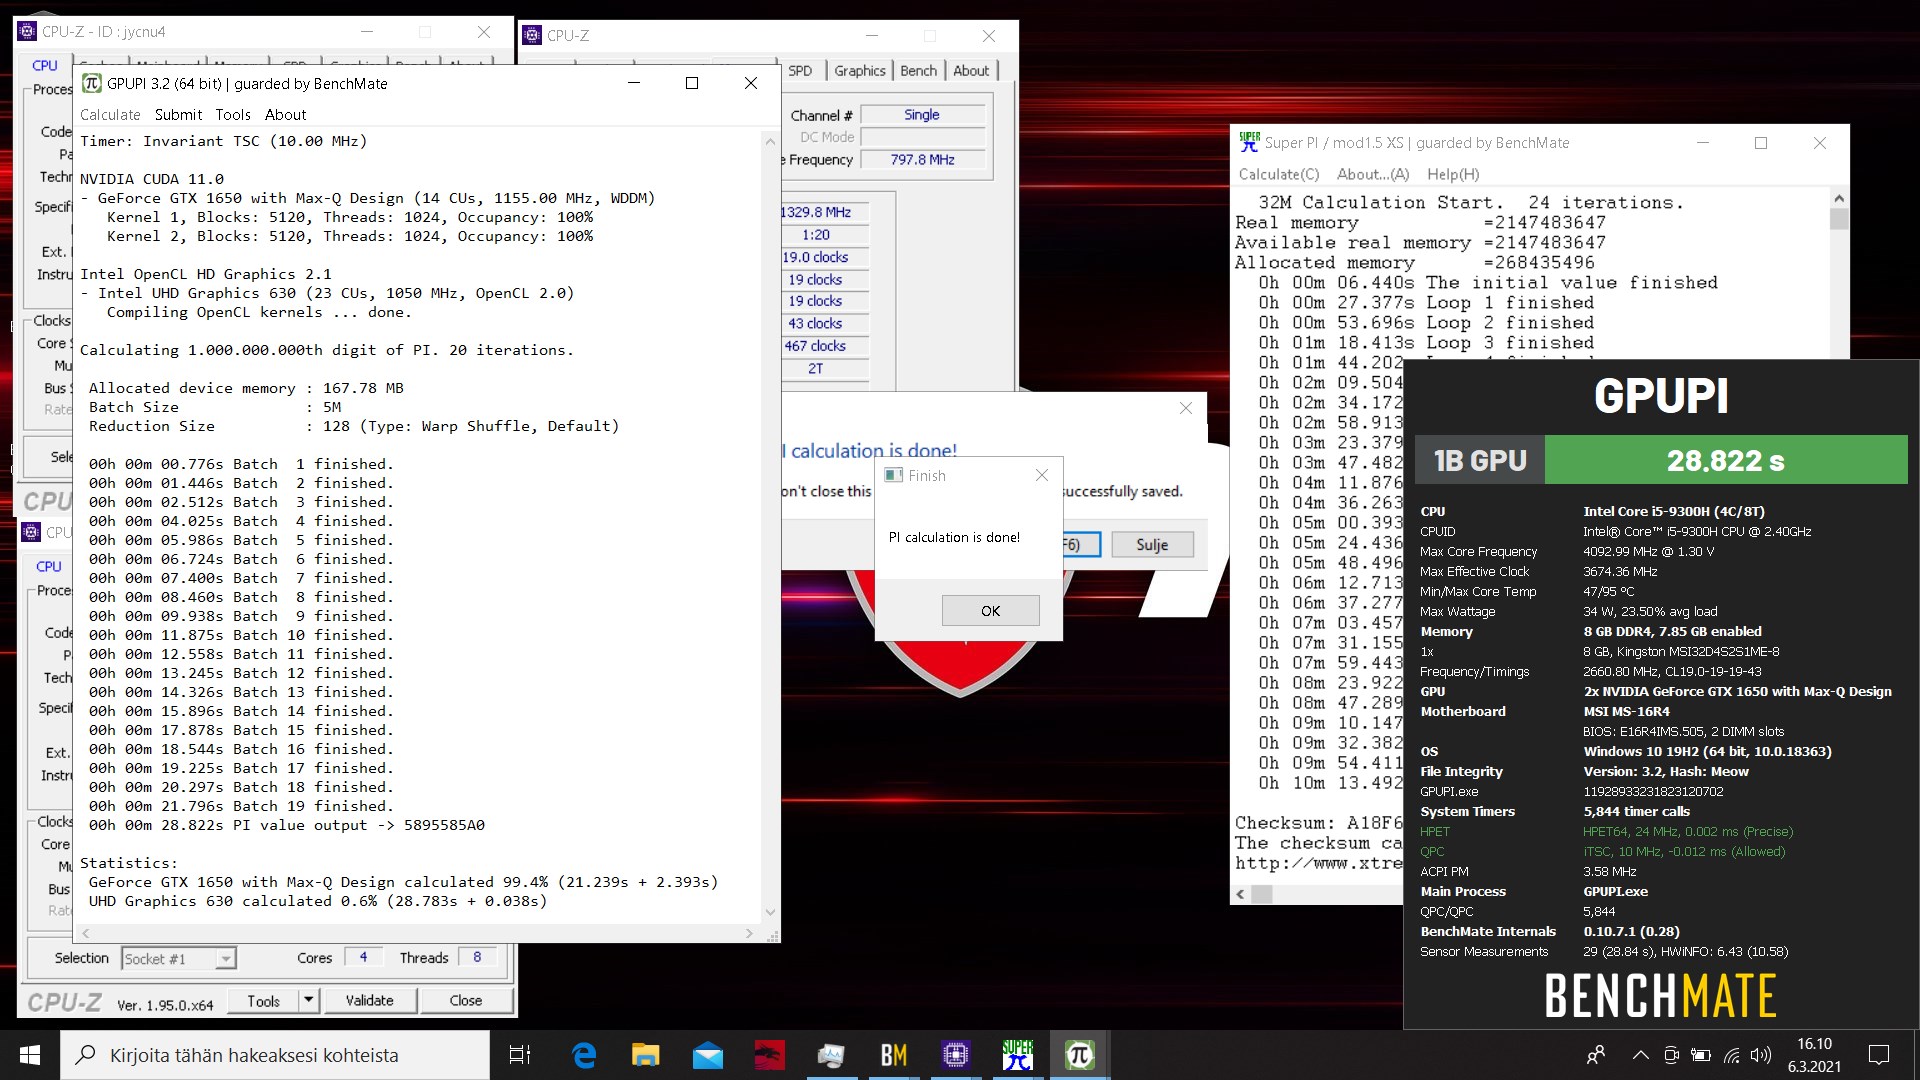Open the Mail app on the taskbar

click(x=708, y=1055)
